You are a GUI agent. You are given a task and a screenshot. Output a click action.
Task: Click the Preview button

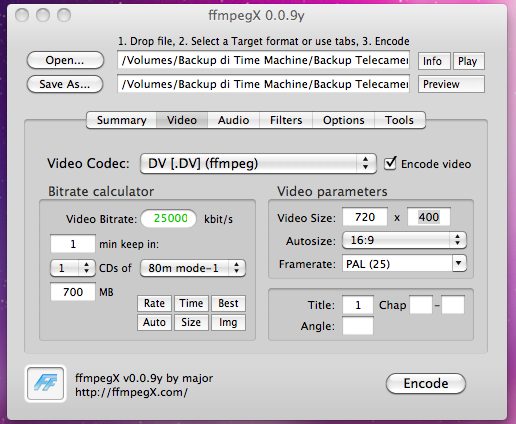[451, 84]
